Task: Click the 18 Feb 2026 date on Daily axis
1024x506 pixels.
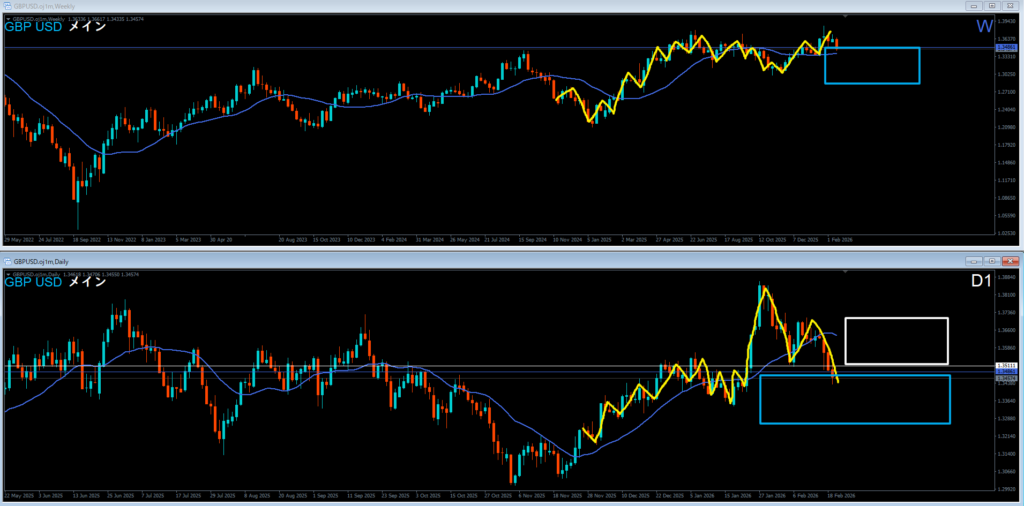Action: pos(842,496)
